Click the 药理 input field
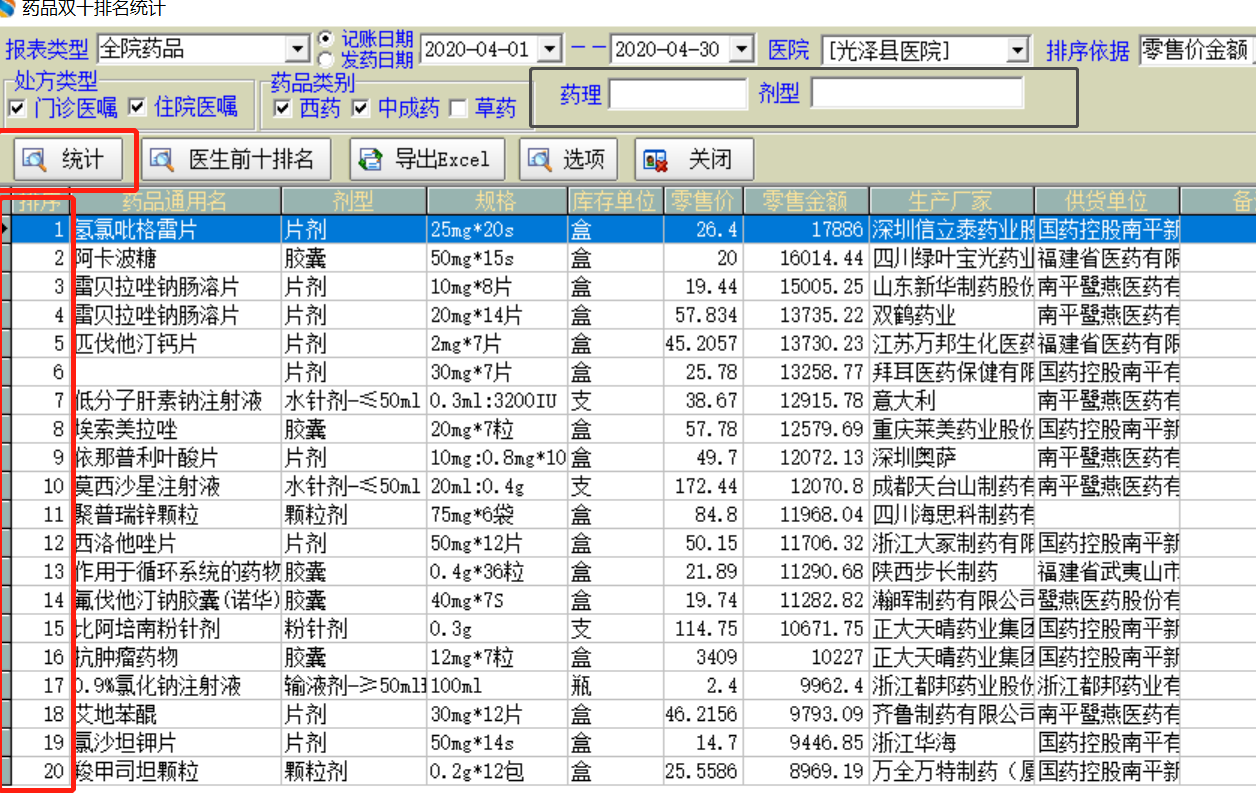Image resolution: width=1256 pixels, height=796 pixels. tap(678, 94)
